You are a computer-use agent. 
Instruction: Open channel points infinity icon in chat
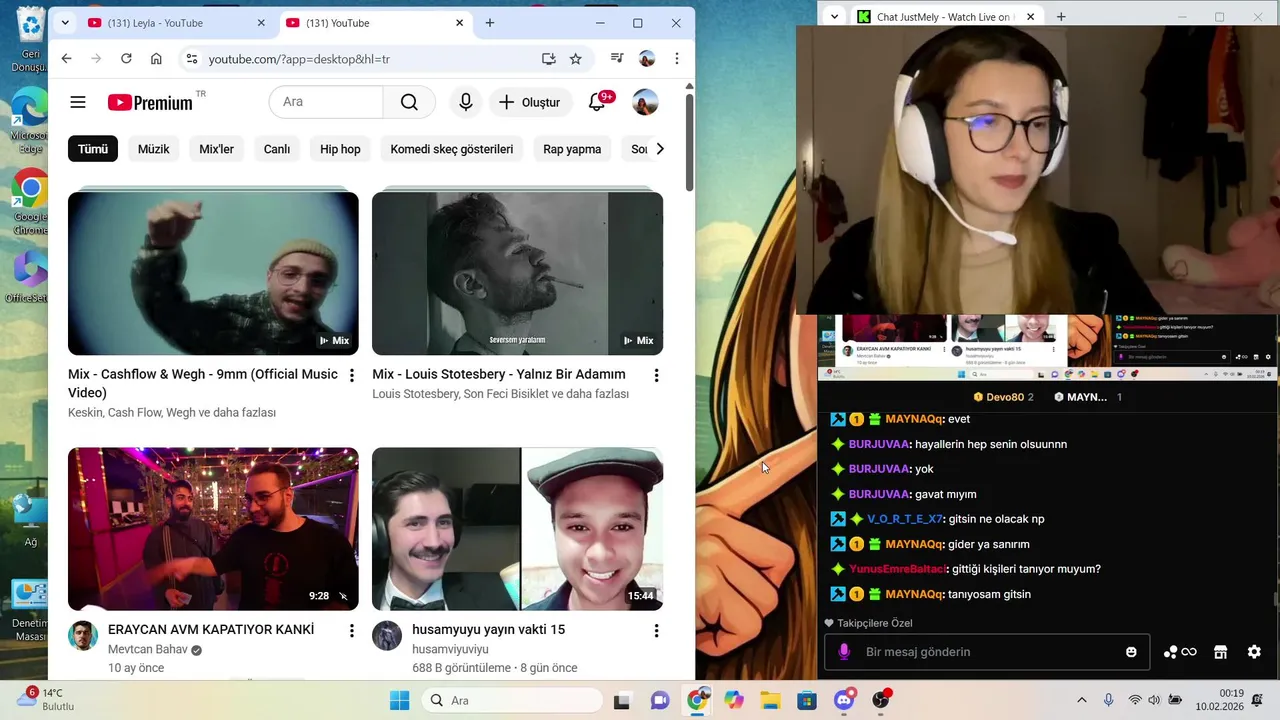(x=1180, y=652)
